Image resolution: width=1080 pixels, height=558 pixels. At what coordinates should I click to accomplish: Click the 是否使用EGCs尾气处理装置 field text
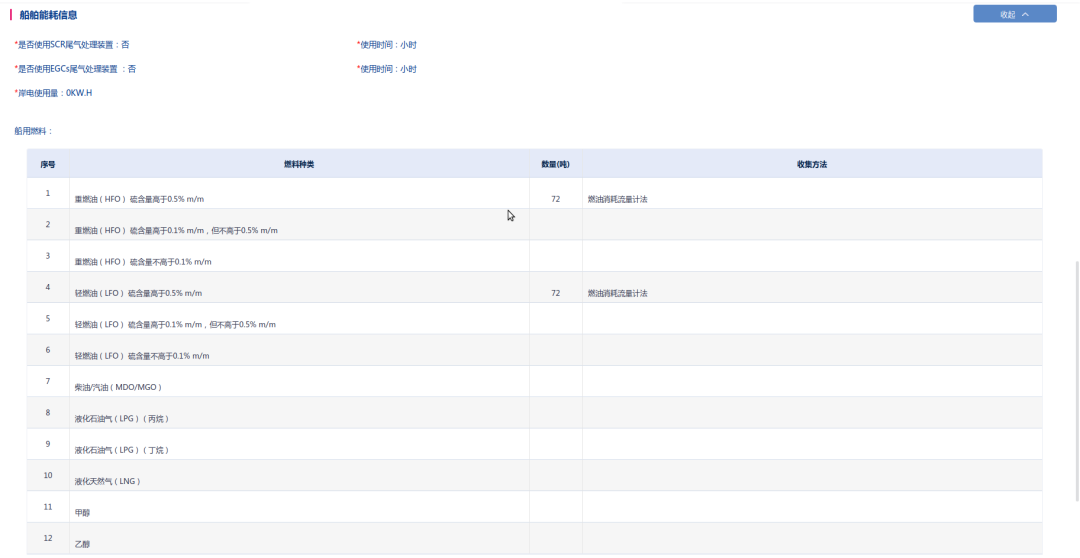[75, 69]
